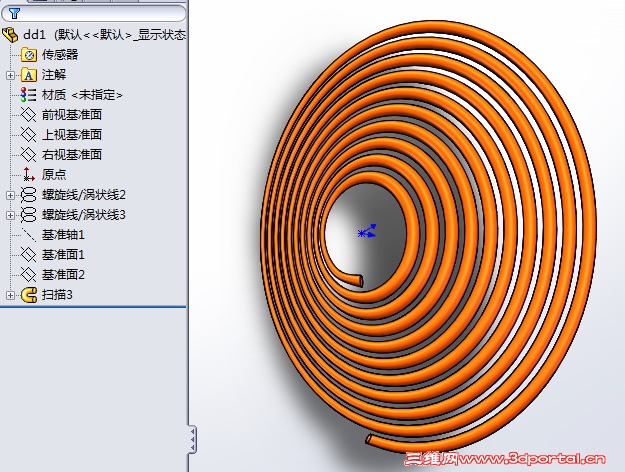Image resolution: width=625 pixels, height=472 pixels.
Task: Select the 螺旋线/涡状线2 label
Action: 84,195
